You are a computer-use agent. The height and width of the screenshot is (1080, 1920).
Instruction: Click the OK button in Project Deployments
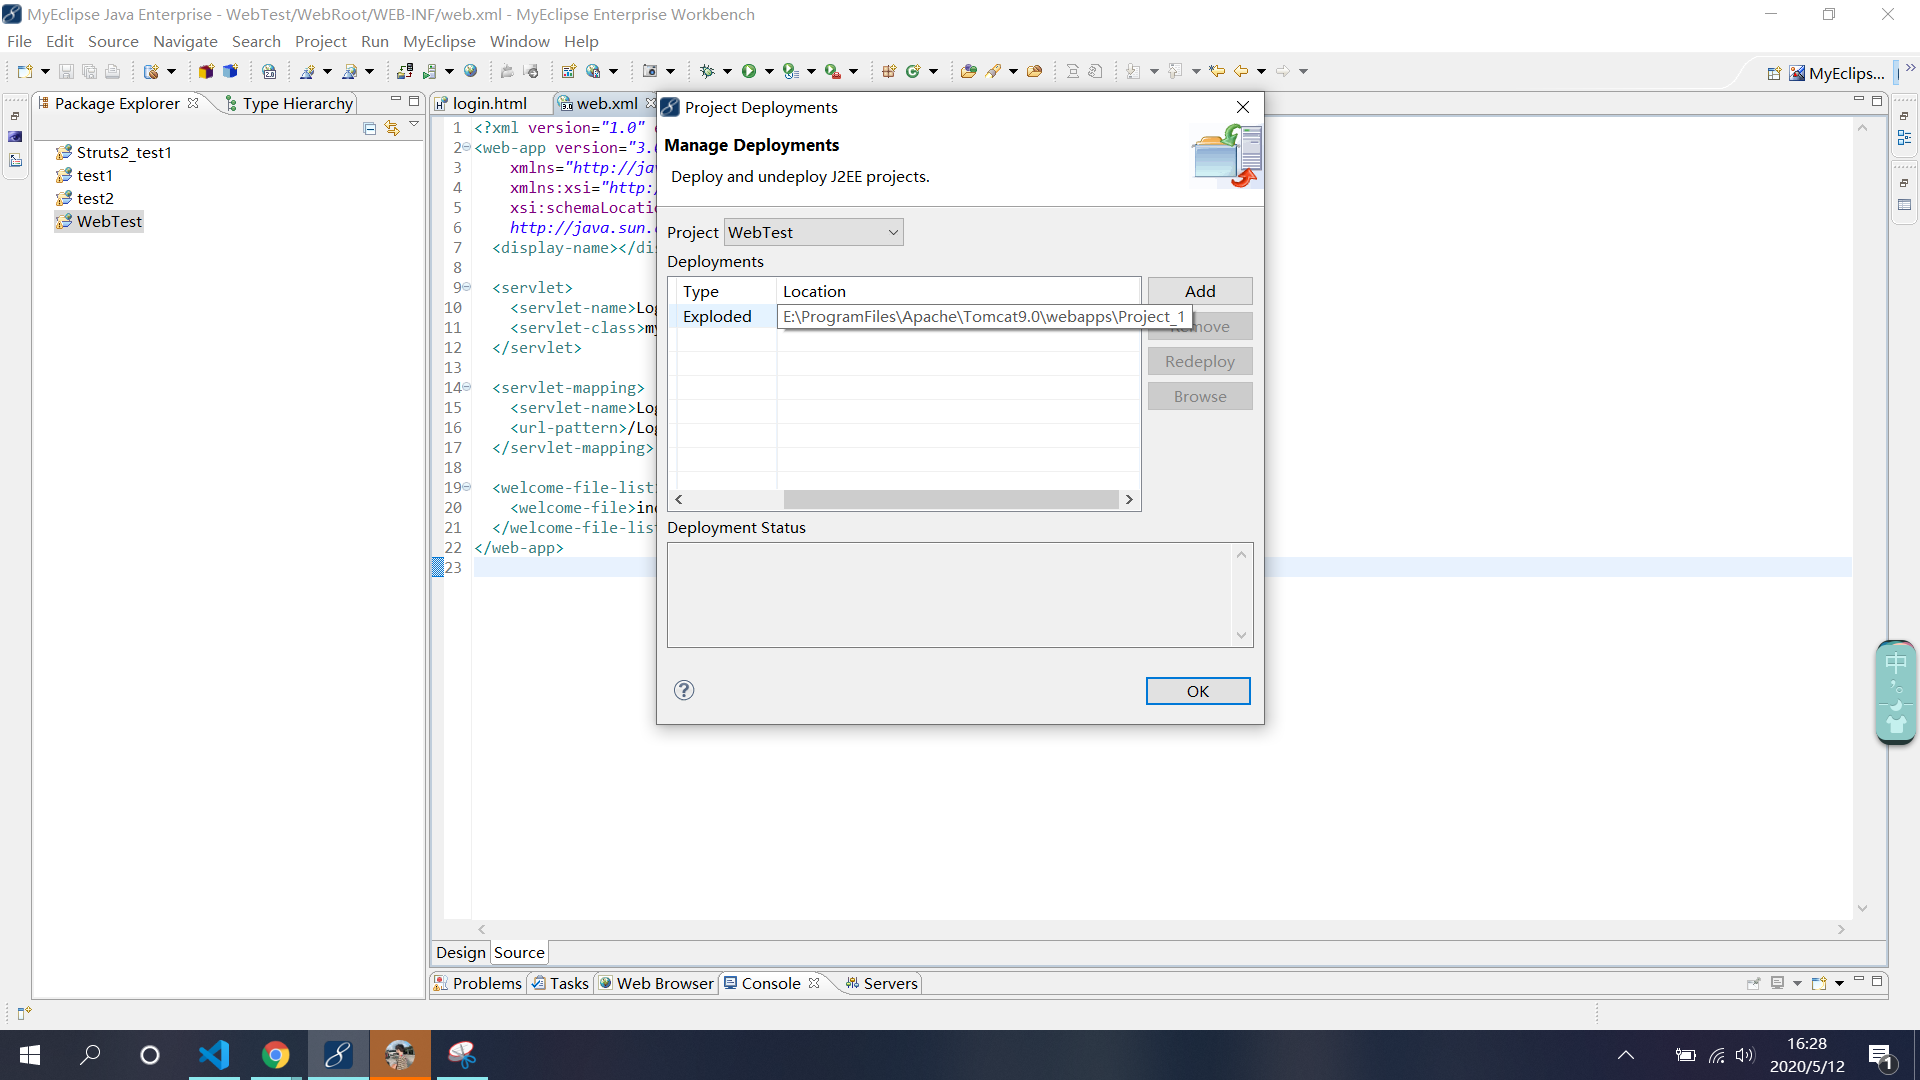tap(1198, 691)
